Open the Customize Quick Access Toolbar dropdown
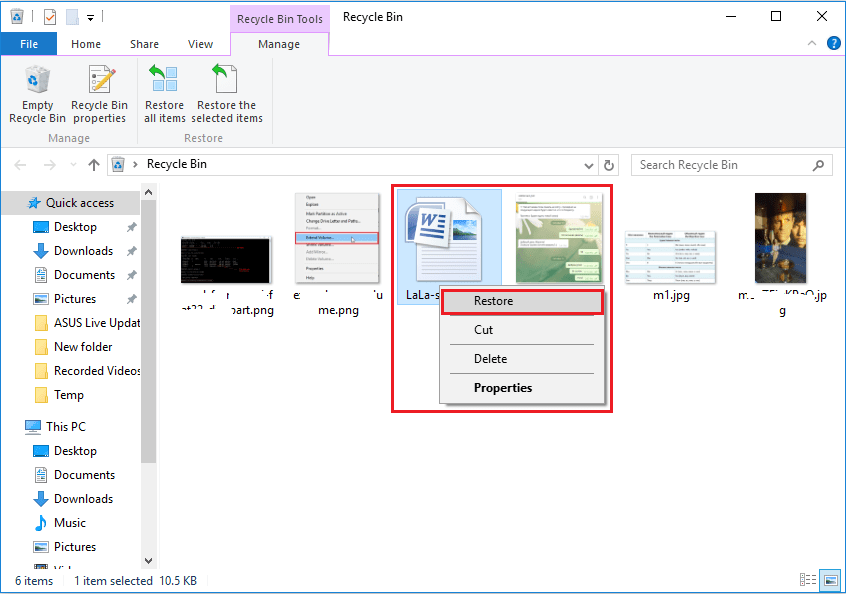The width and height of the screenshot is (846, 594). 90,17
